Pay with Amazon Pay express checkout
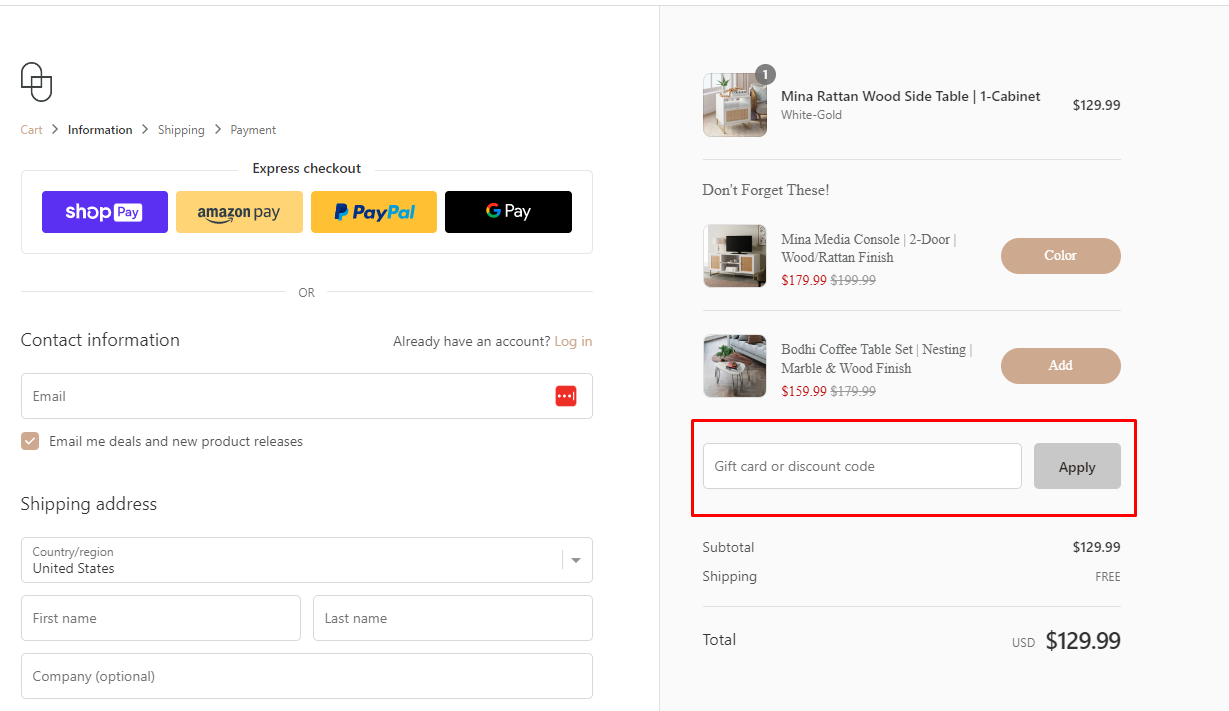Screen dimensions: 1229x711 click(239, 212)
